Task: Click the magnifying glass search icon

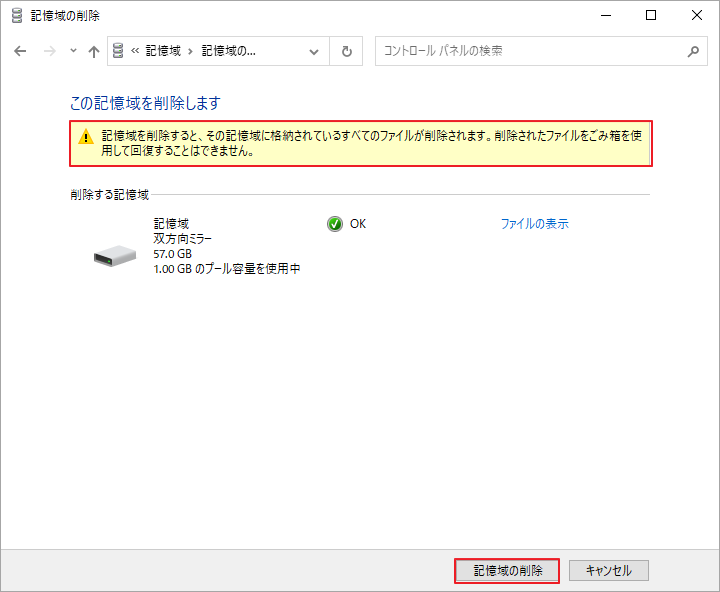Action: point(692,51)
